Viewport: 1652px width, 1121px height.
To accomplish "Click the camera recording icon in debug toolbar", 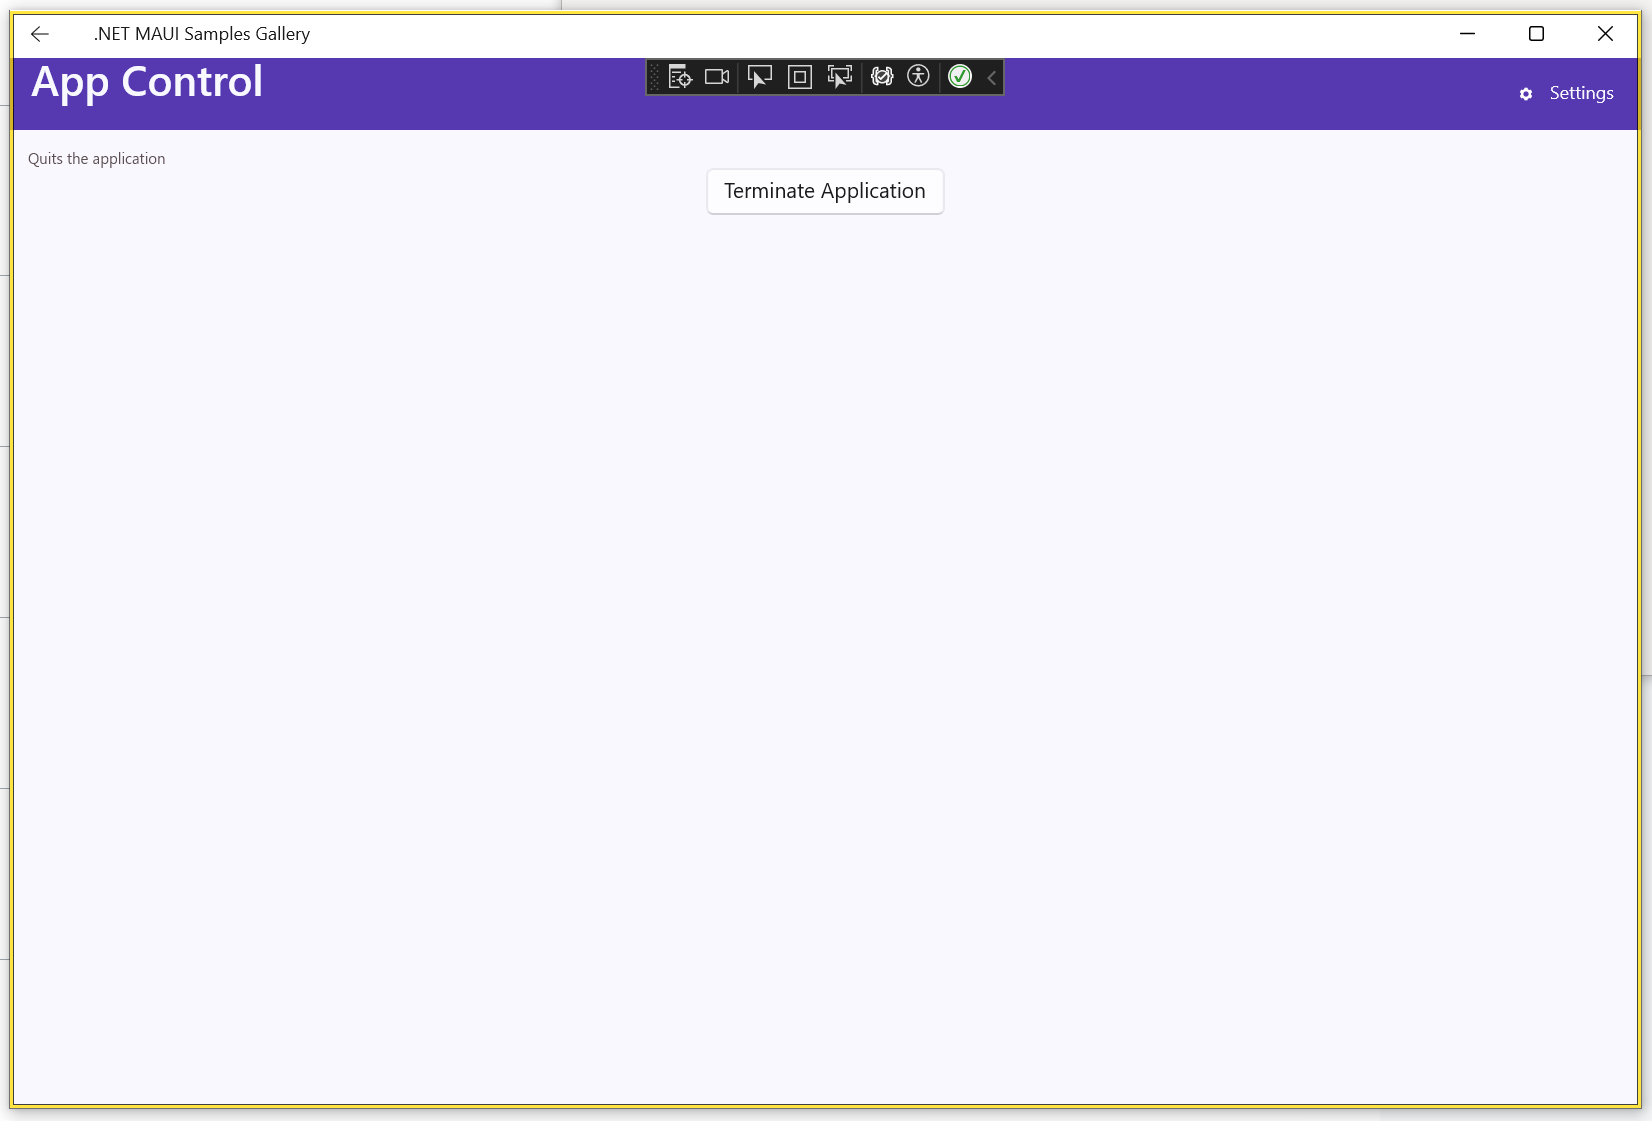I will pos(717,77).
